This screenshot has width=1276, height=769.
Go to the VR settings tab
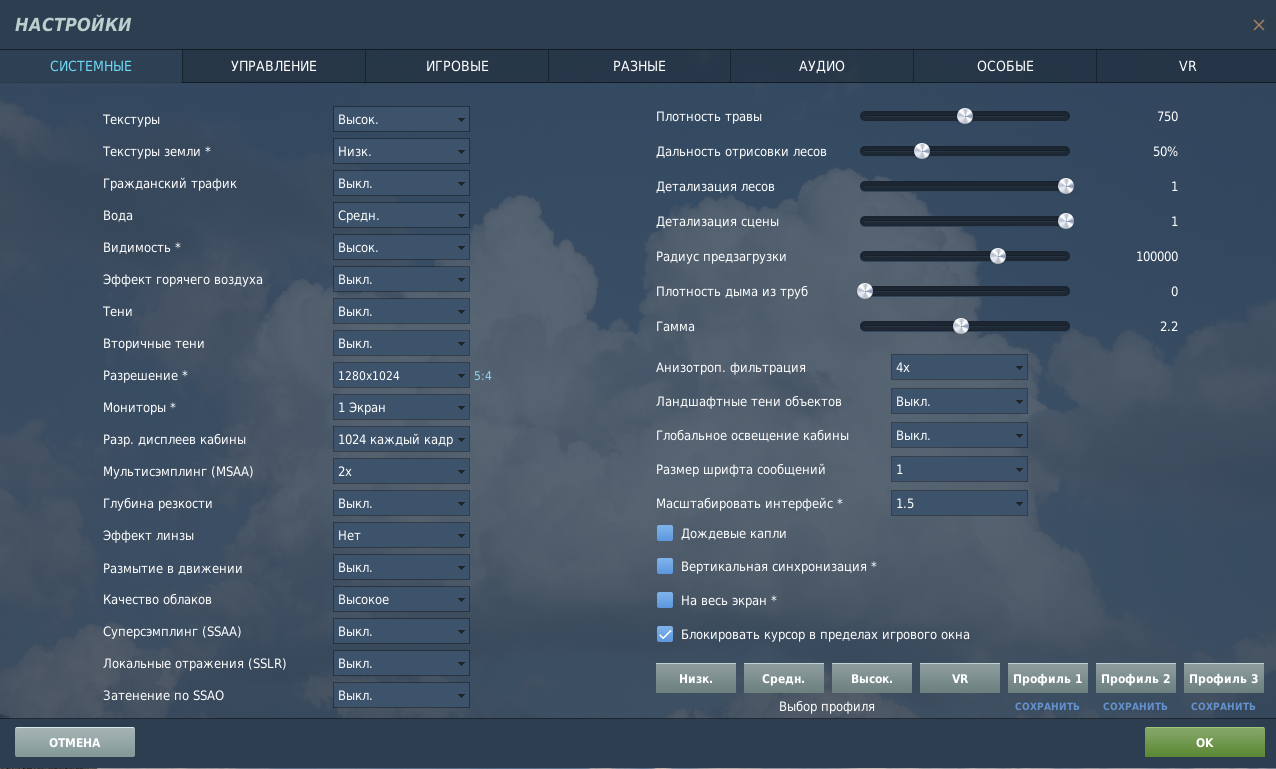[x=1187, y=66]
